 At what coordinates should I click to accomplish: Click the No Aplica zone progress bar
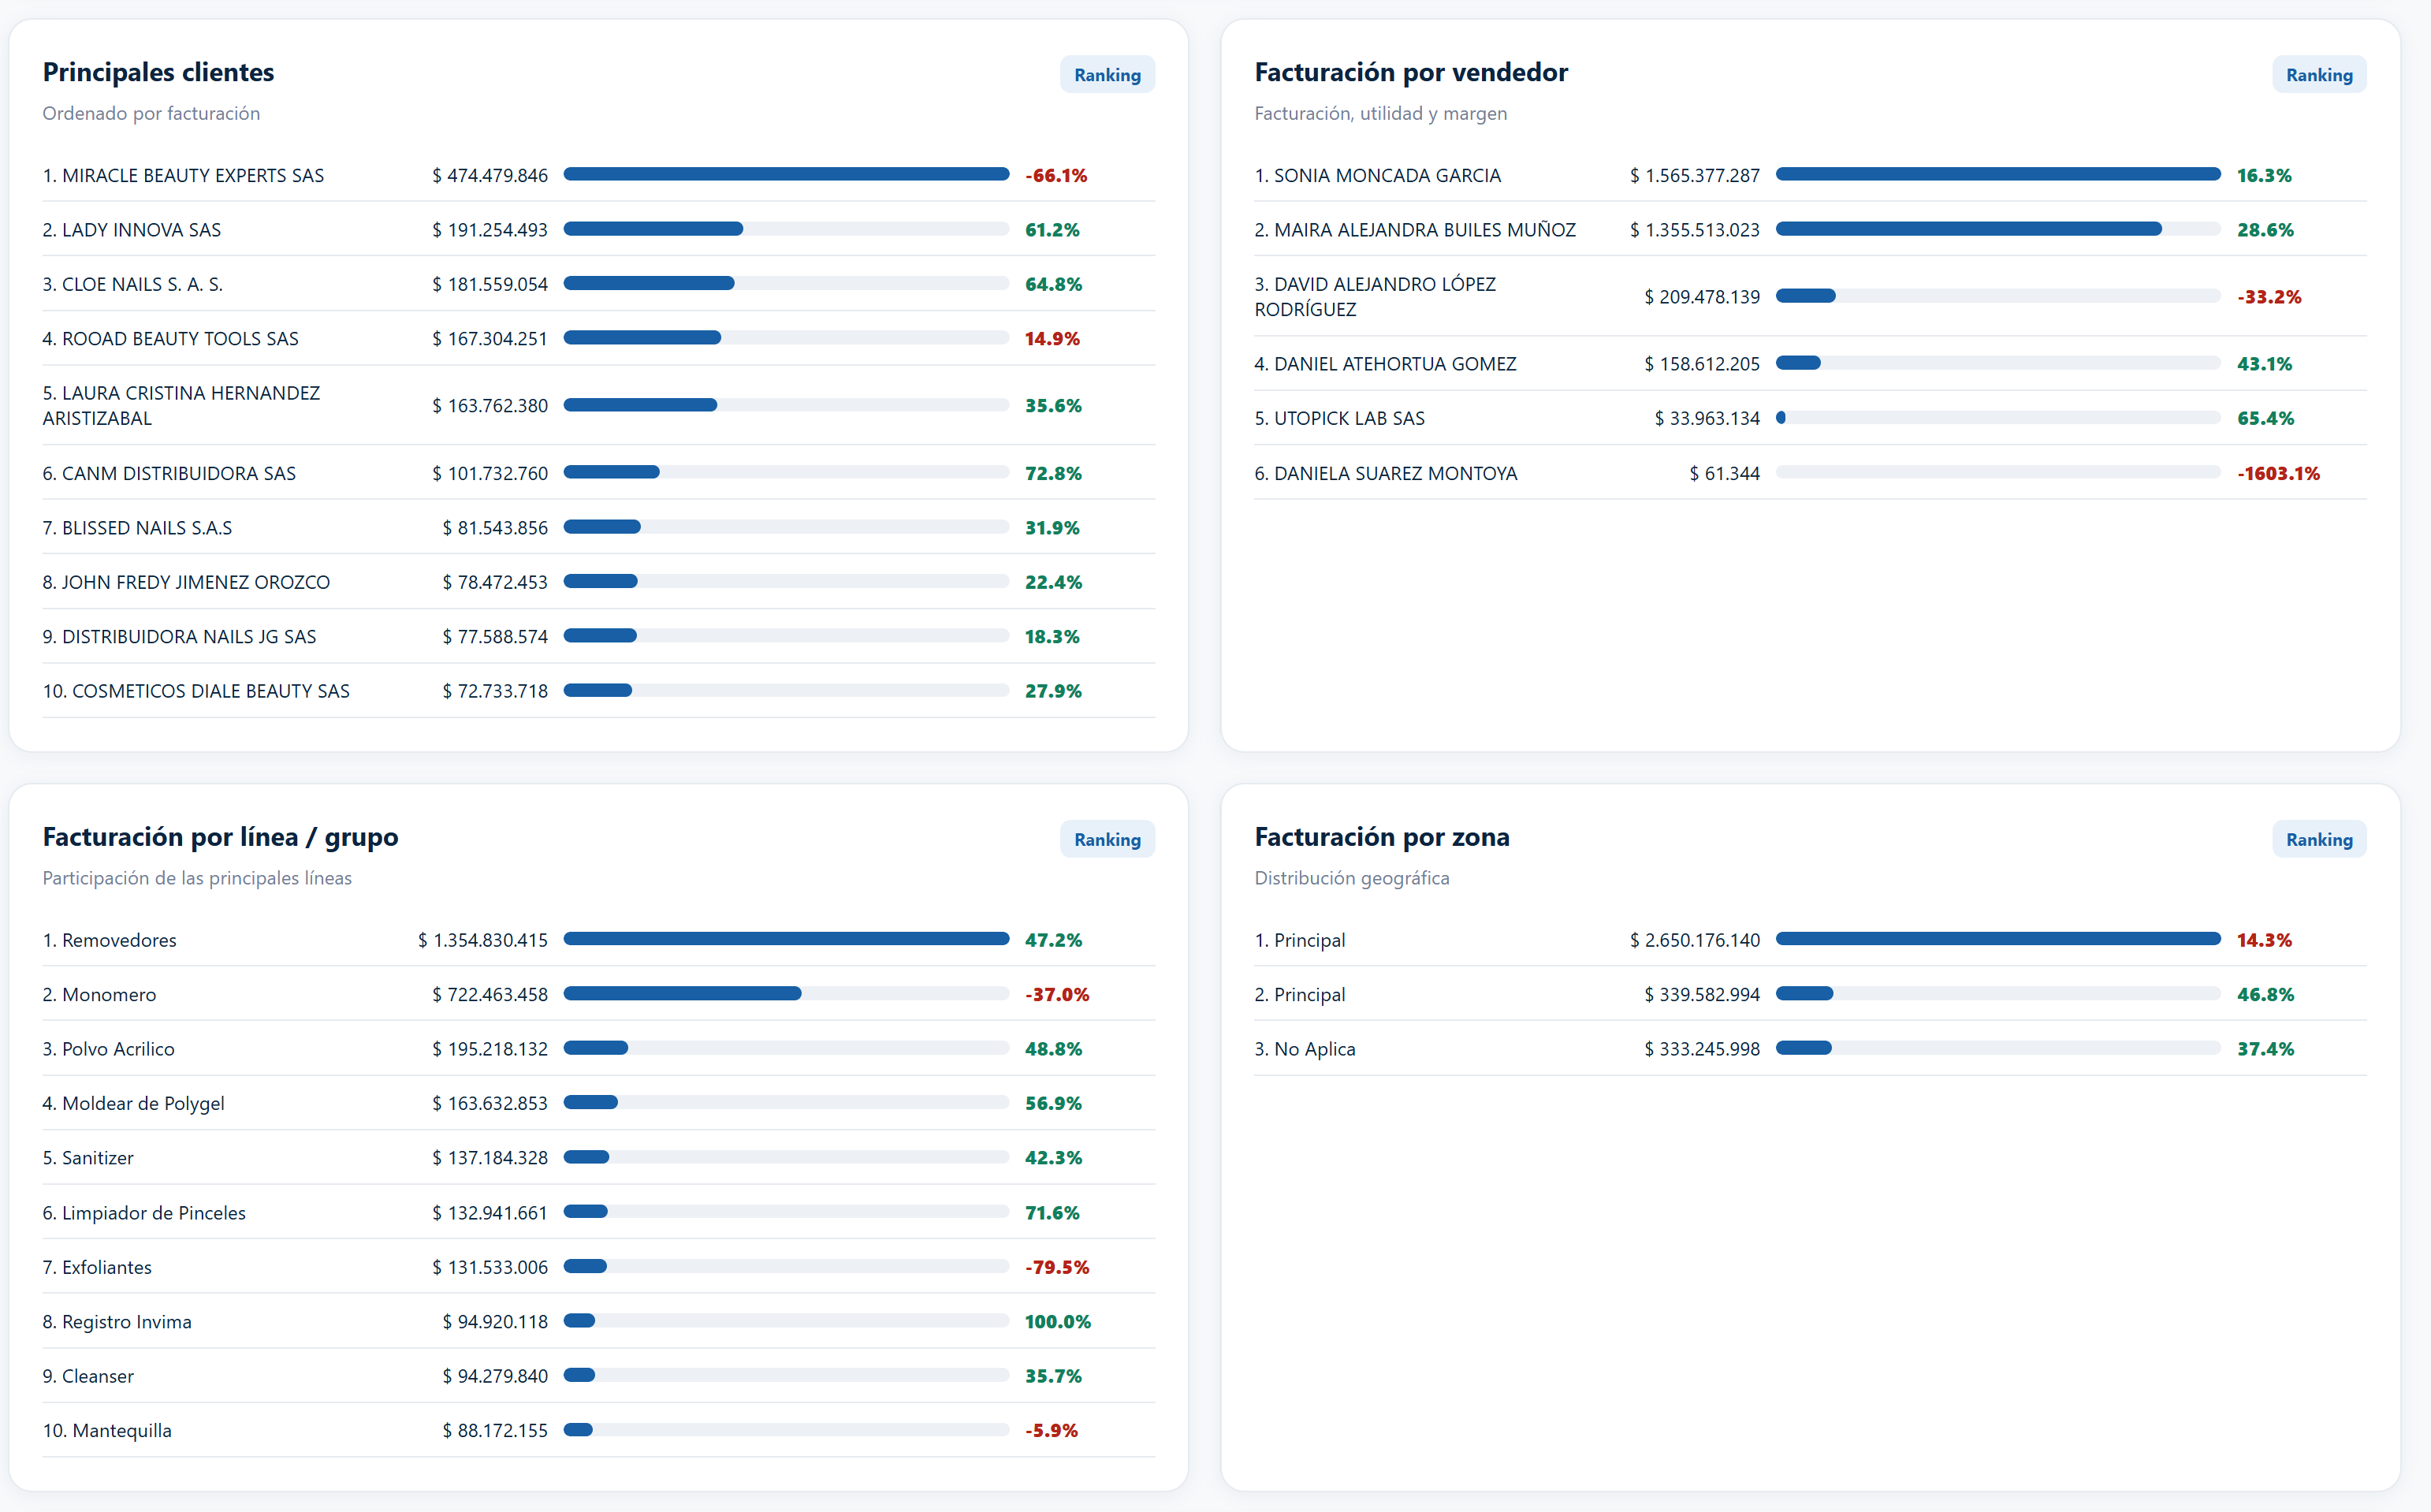click(1998, 1048)
